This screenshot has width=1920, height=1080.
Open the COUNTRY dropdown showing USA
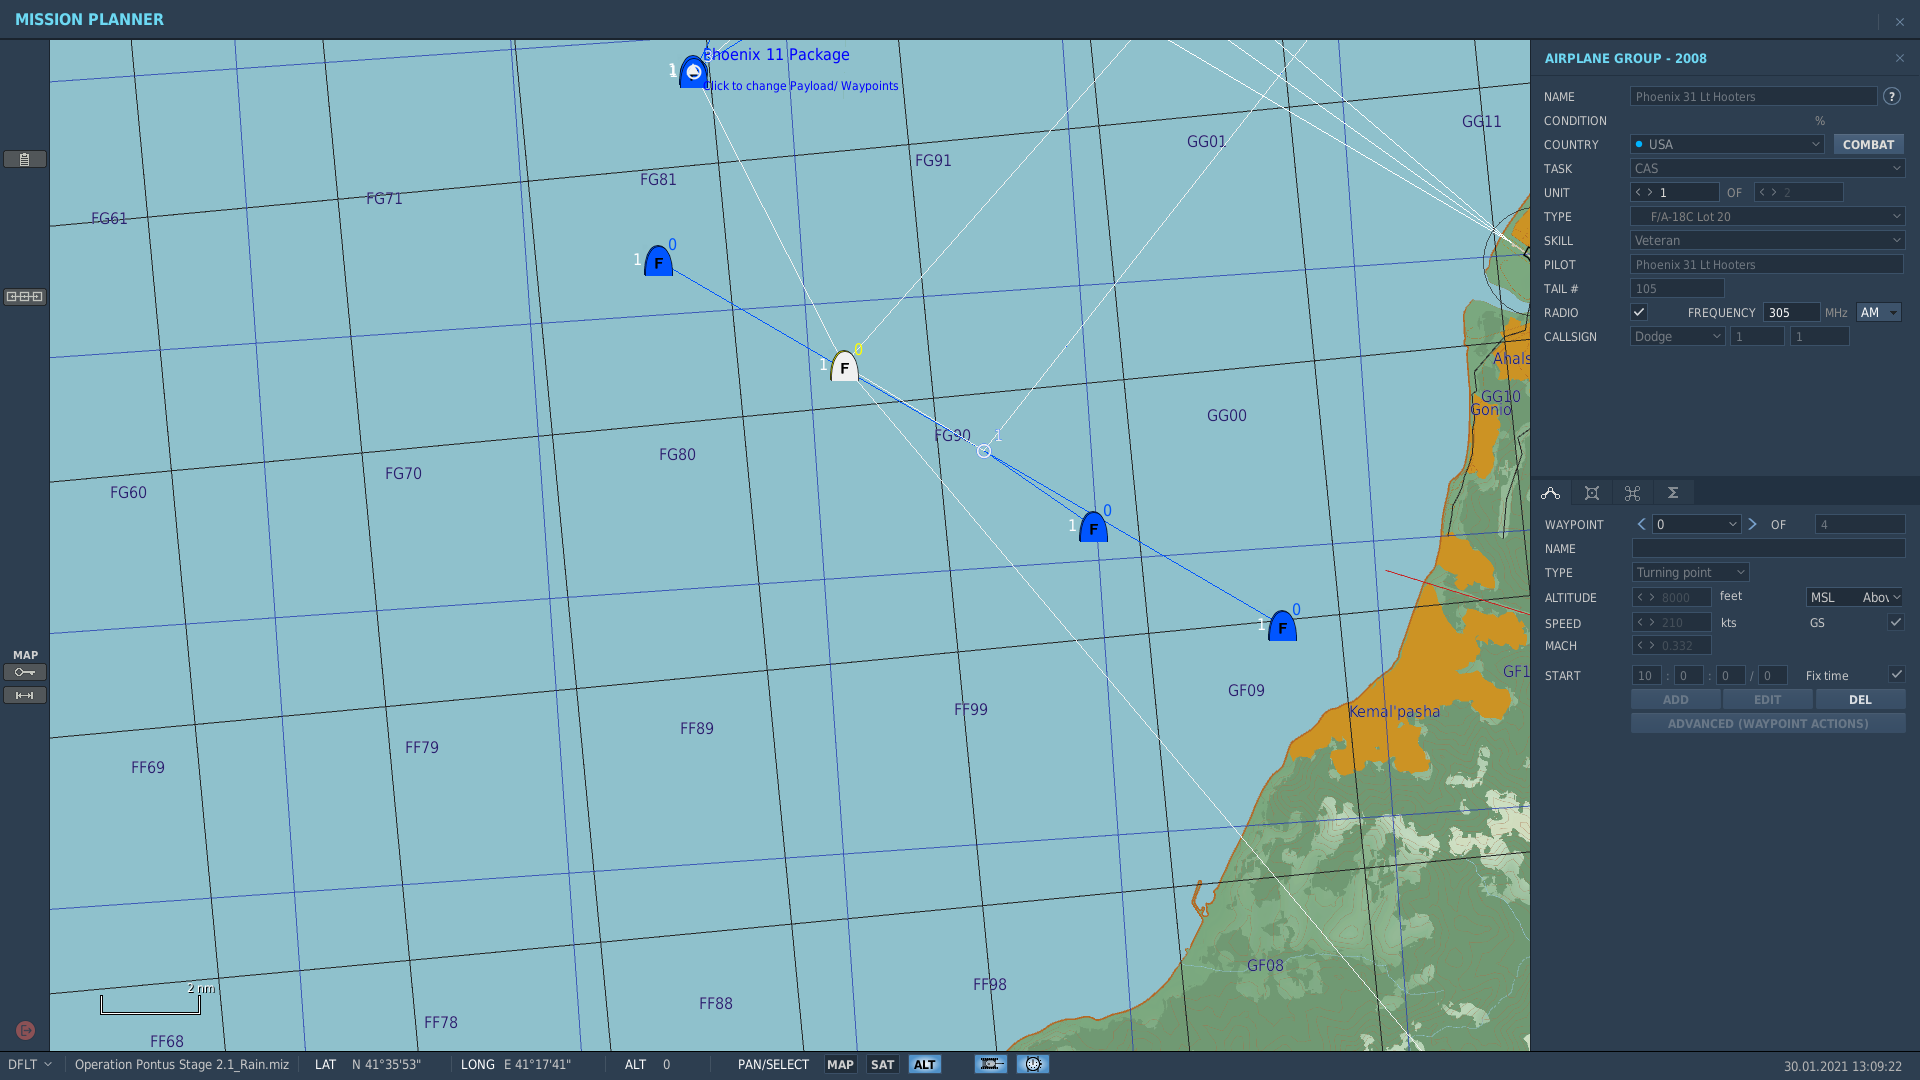pyautogui.click(x=1727, y=144)
